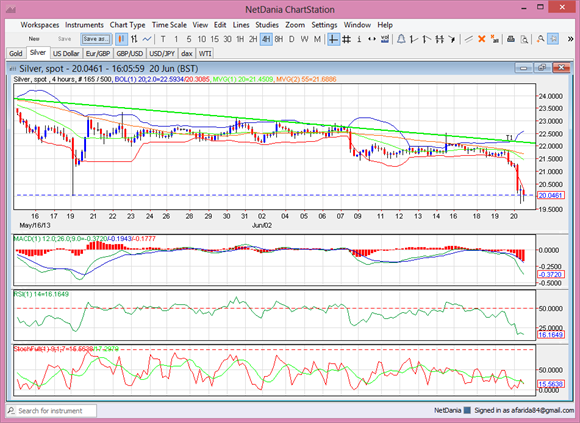Click the Search for instrument field
The width and height of the screenshot is (580, 423).
pyautogui.click(x=51, y=411)
